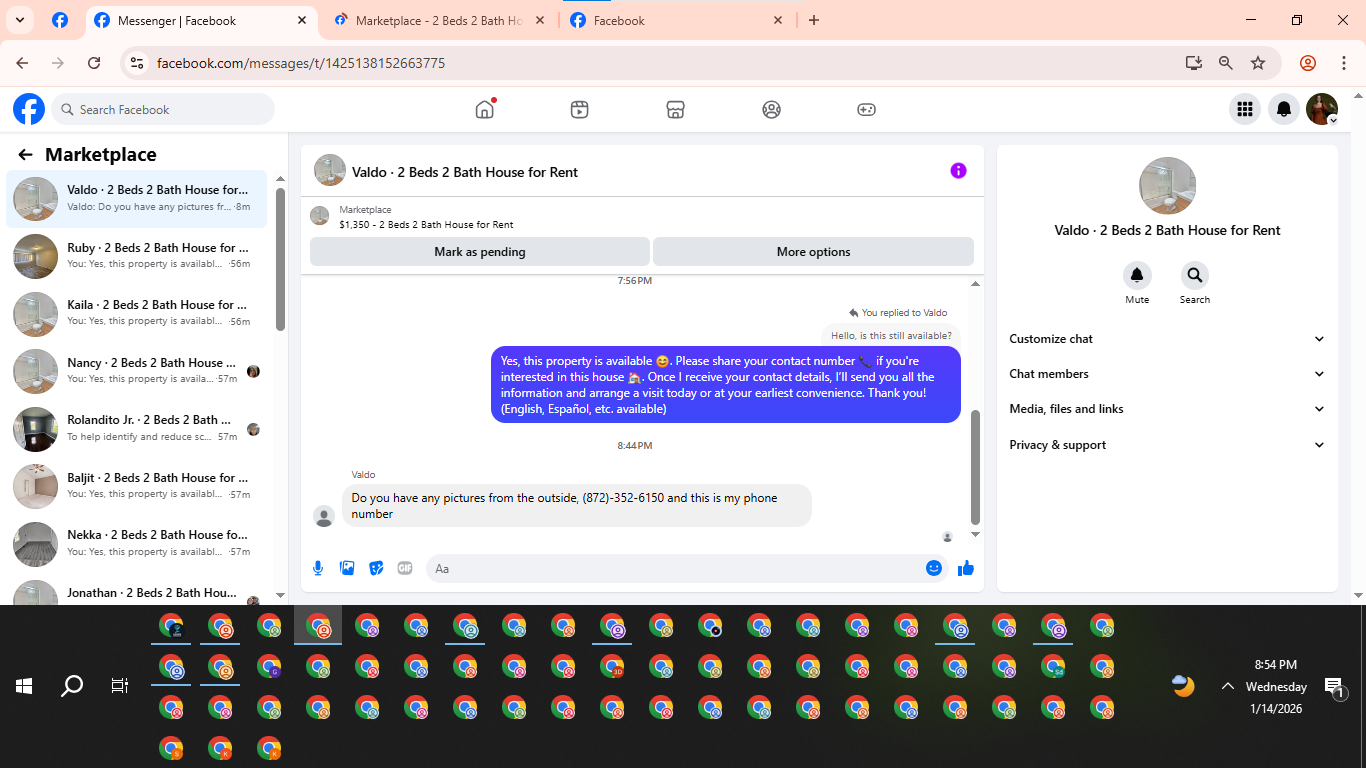Open the Groups icon in top navigation
This screenshot has width=1366, height=768.
[771, 110]
